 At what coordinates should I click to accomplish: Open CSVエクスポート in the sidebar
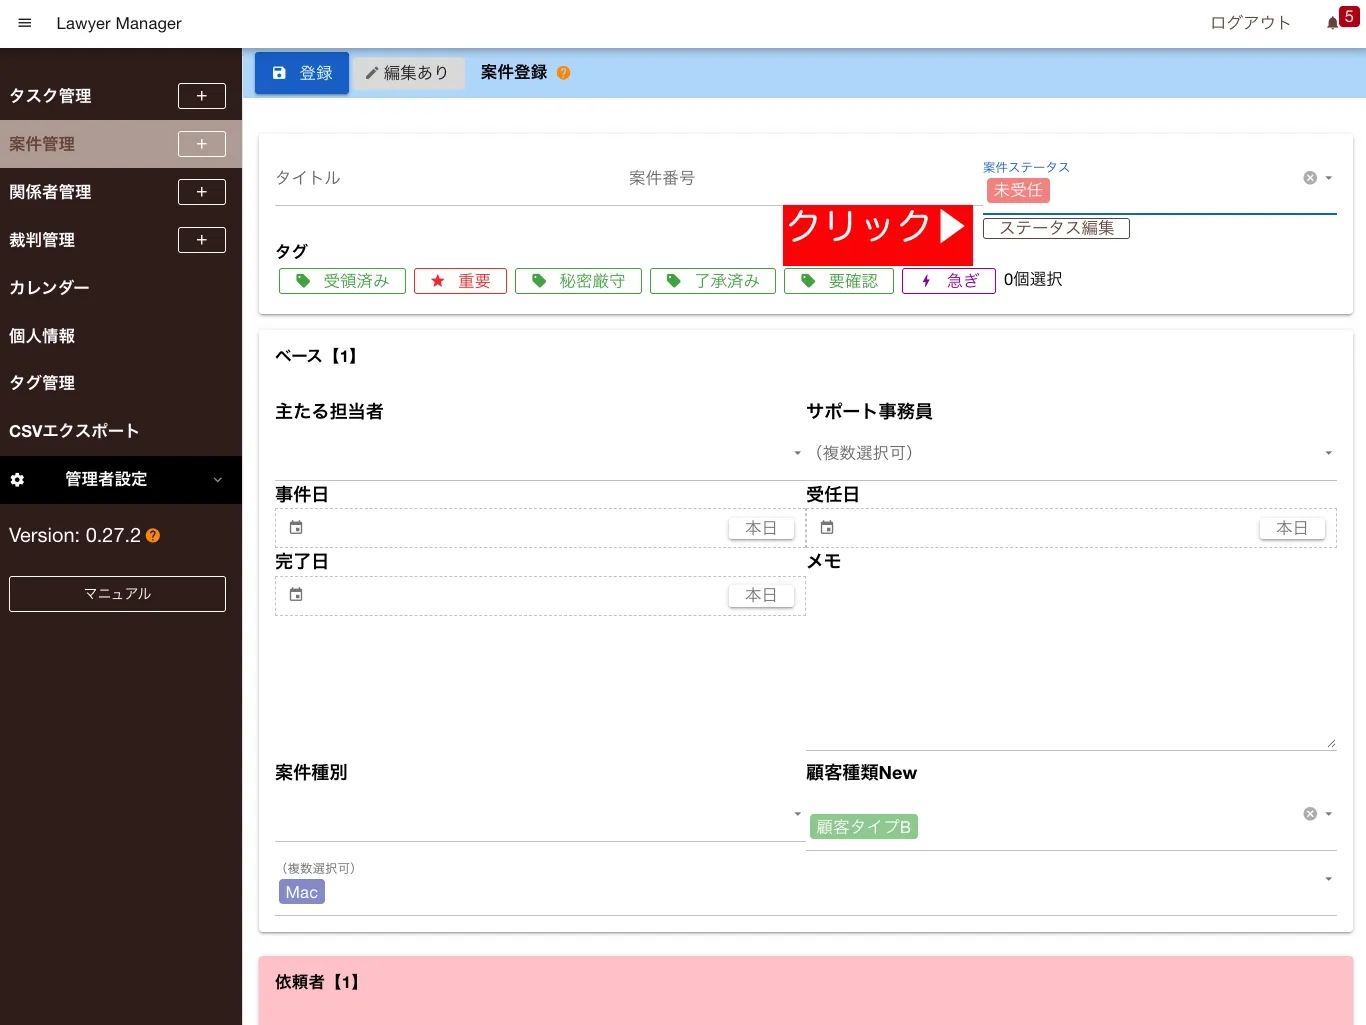74,431
